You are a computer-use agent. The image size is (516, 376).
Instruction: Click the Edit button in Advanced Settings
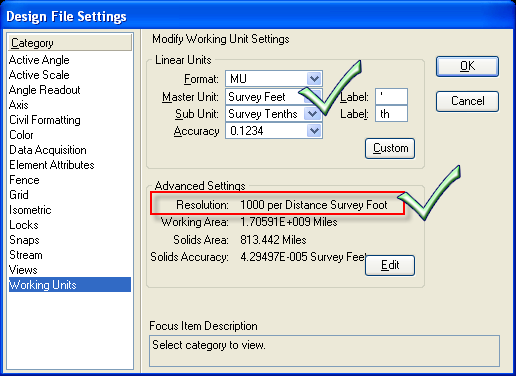pyautogui.click(x=390, y=265)
